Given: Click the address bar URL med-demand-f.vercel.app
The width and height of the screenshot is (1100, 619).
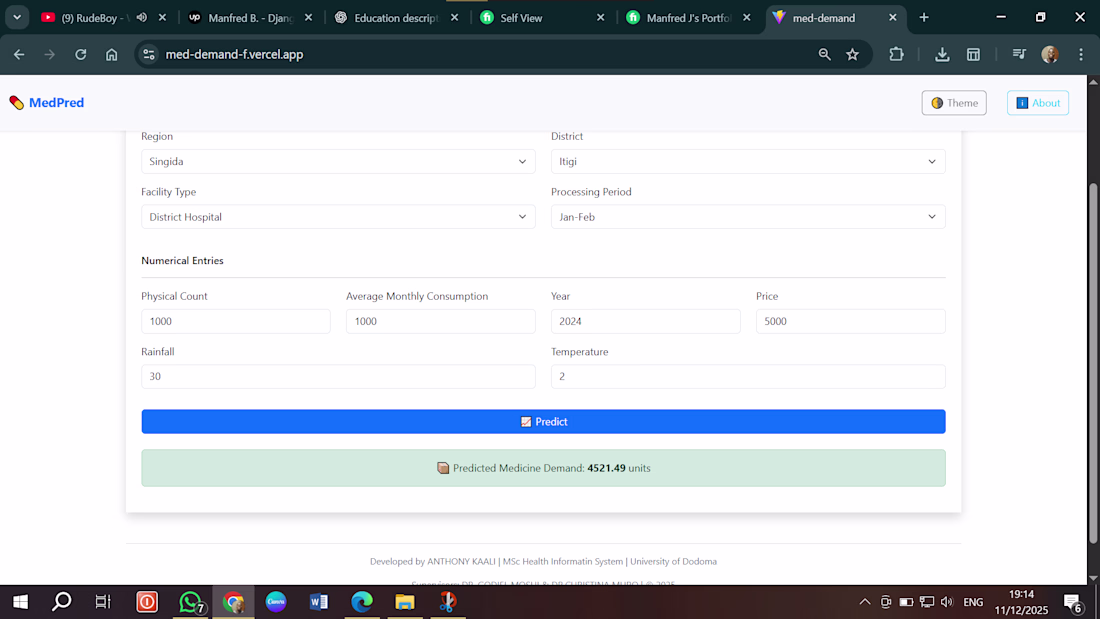Looking at the screenshot, I should 234,54.
